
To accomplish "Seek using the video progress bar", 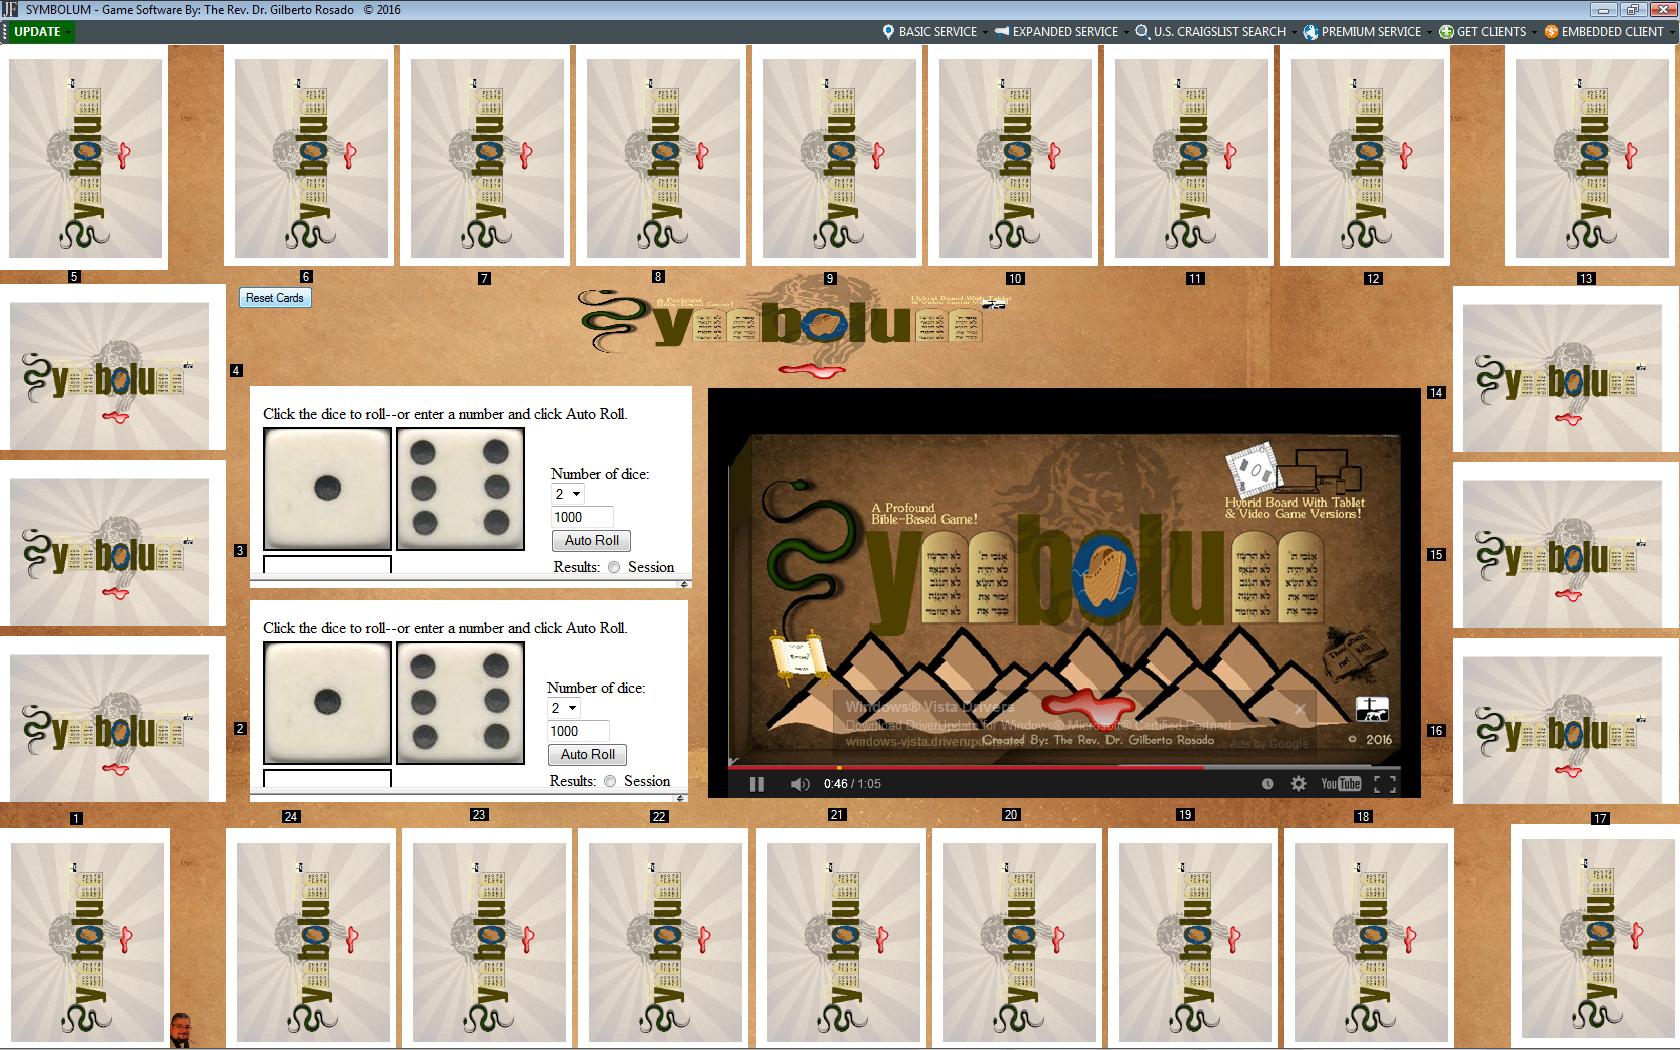I will coord(1000,768).
